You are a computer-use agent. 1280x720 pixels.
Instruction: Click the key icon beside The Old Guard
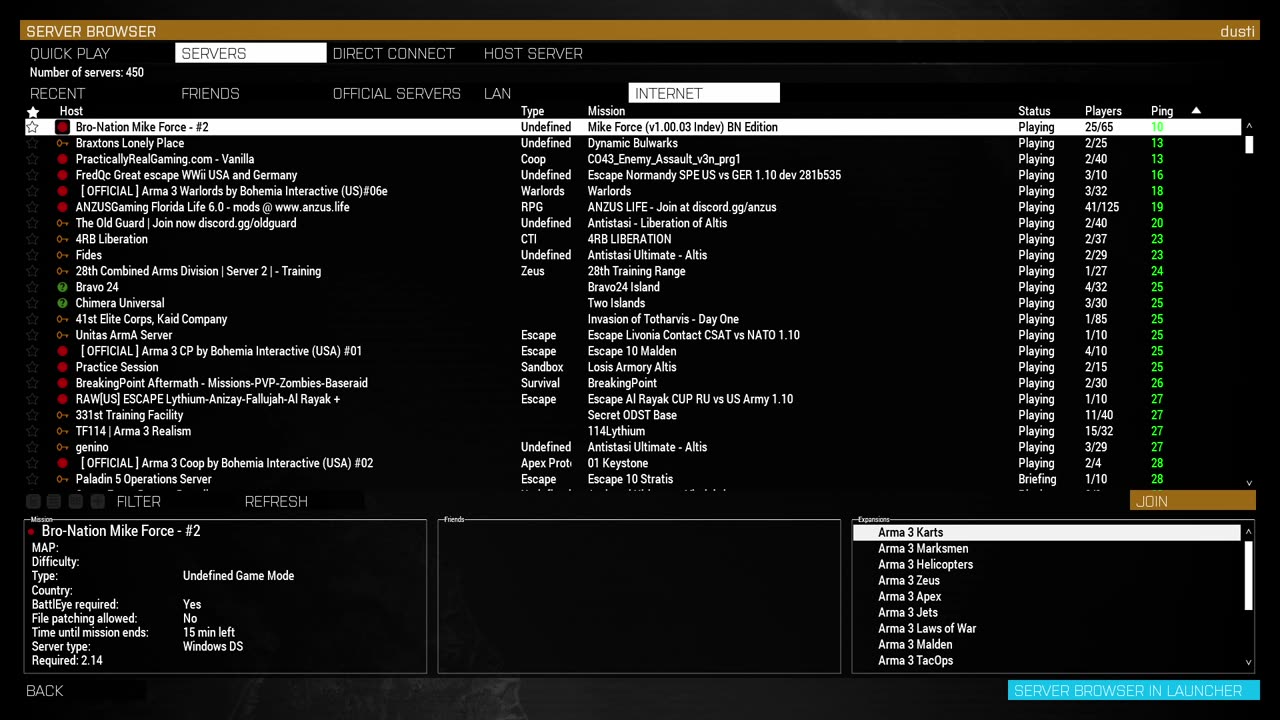point(62,223)
